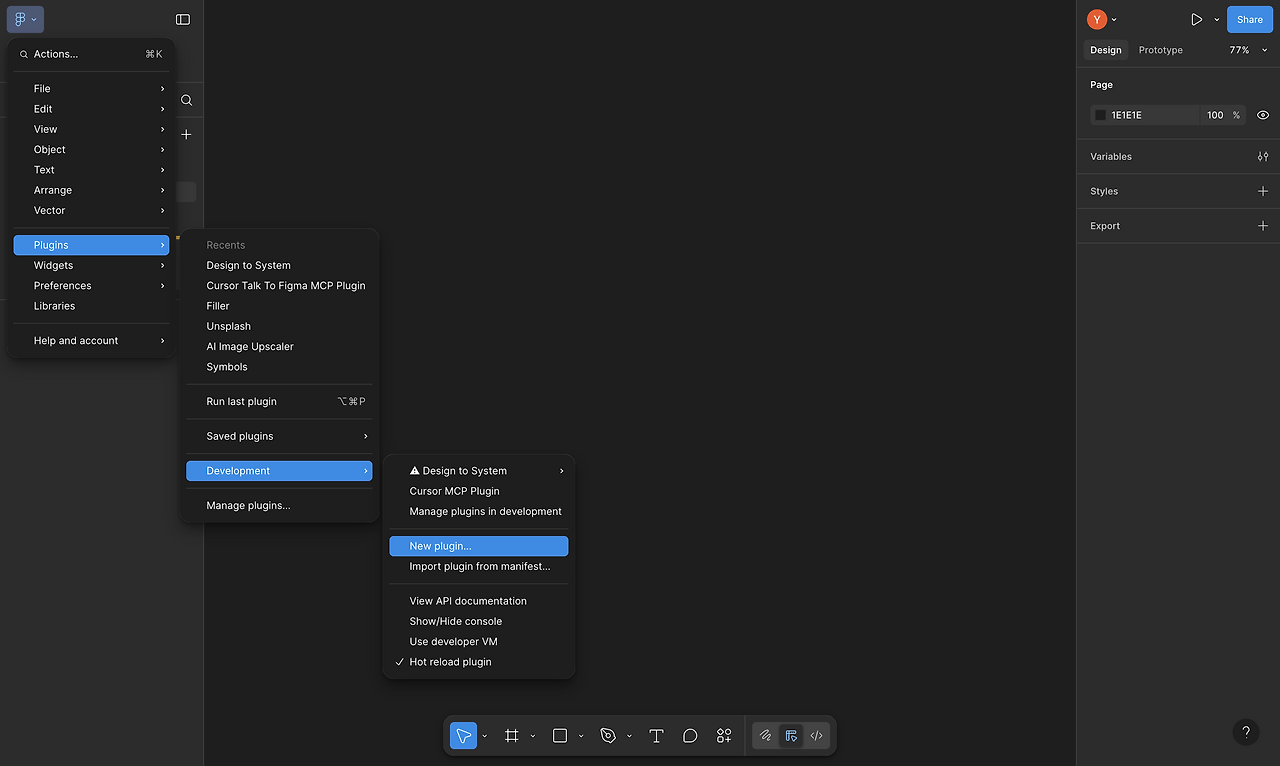Expand the Saved plugins submenu
Screen dimensions: 1280x766
tap(279, 436)
